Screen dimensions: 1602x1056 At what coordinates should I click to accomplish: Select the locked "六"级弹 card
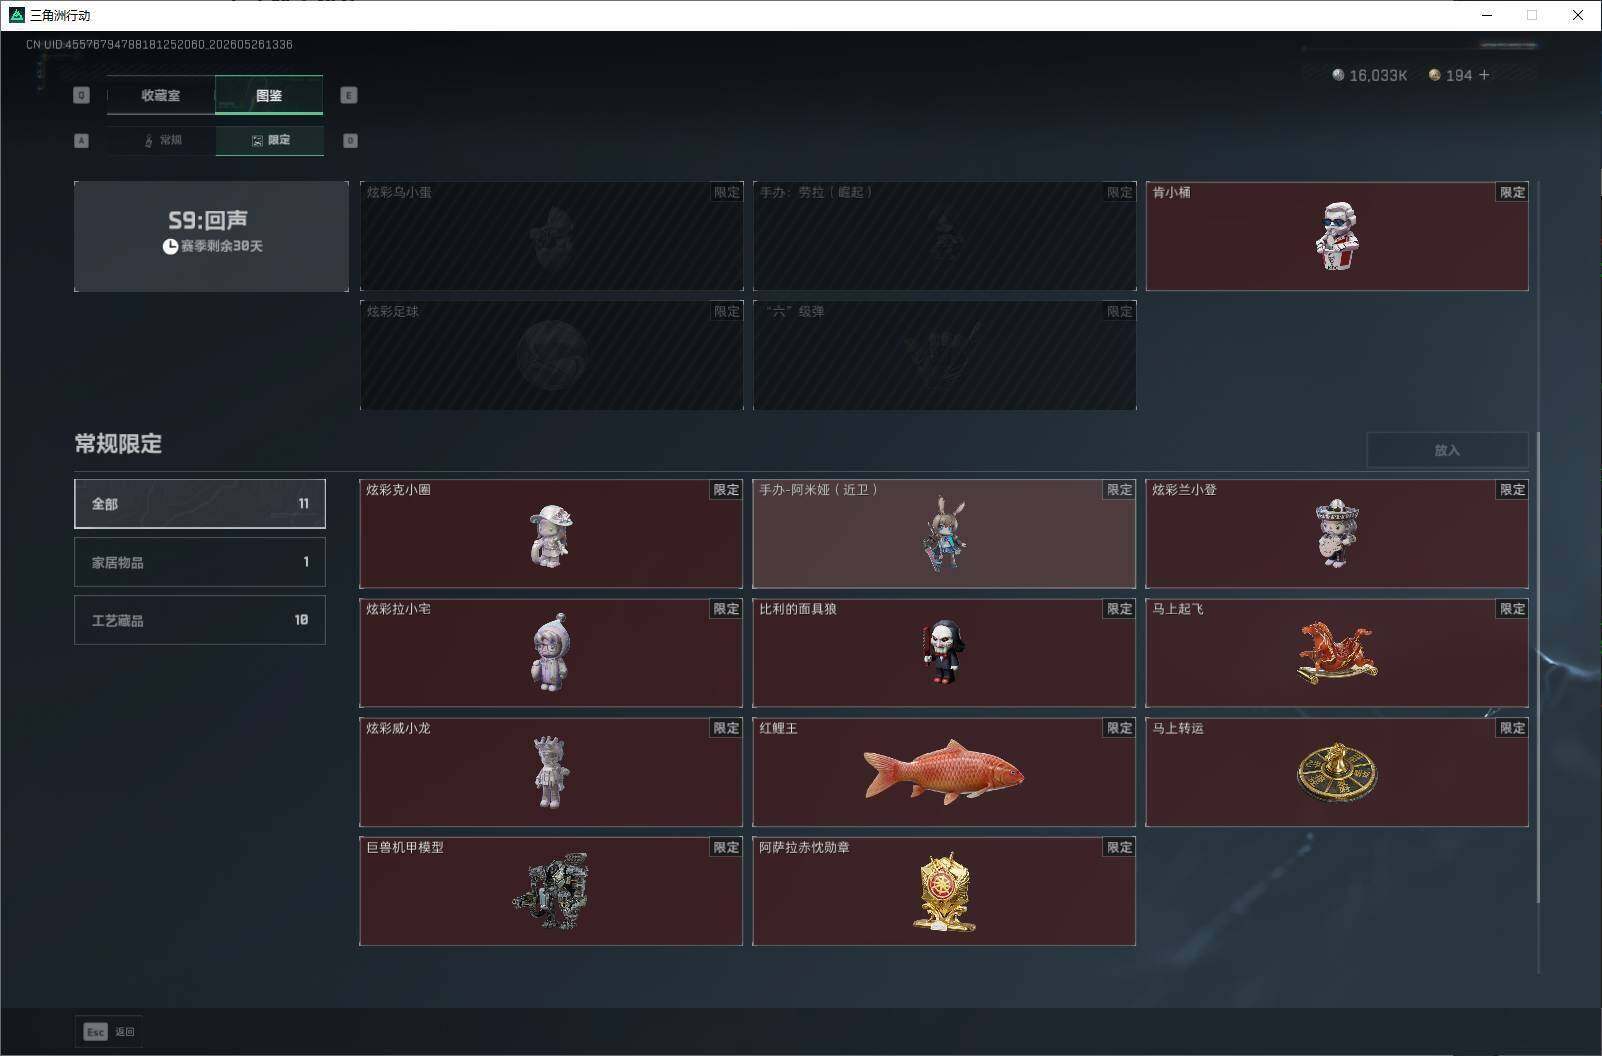[x=944, y=355]
